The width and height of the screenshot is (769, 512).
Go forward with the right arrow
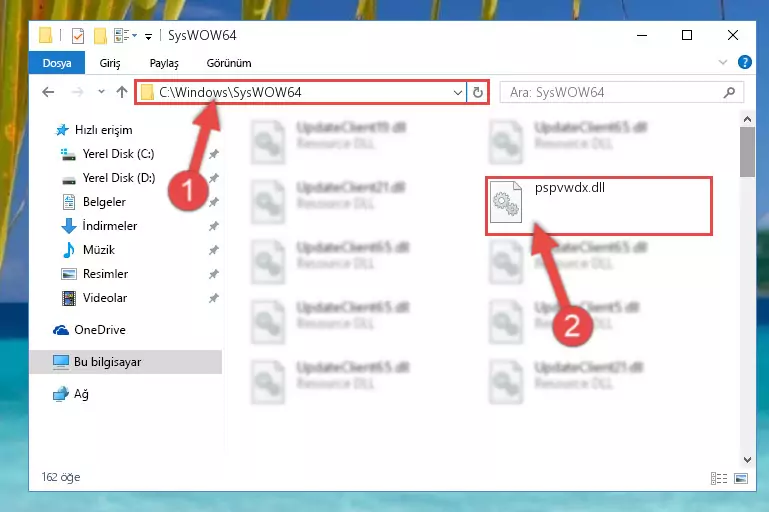[77, 92]
